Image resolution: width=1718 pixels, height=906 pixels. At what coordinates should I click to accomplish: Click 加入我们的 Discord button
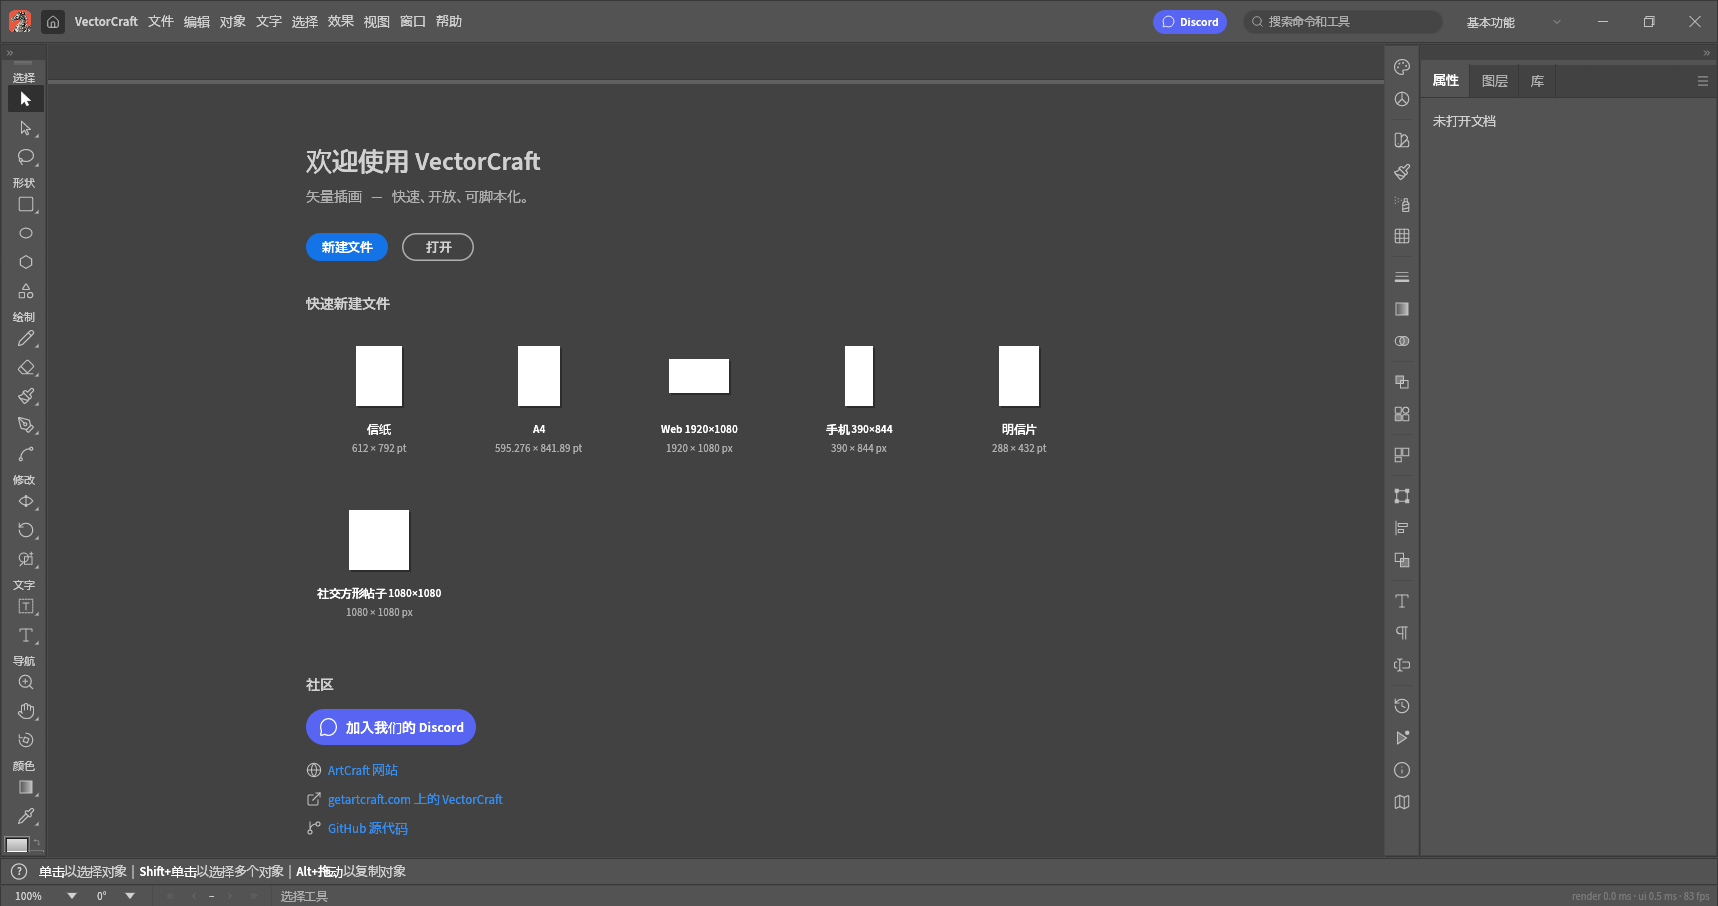pyautogui.click(x=391, y=727)
